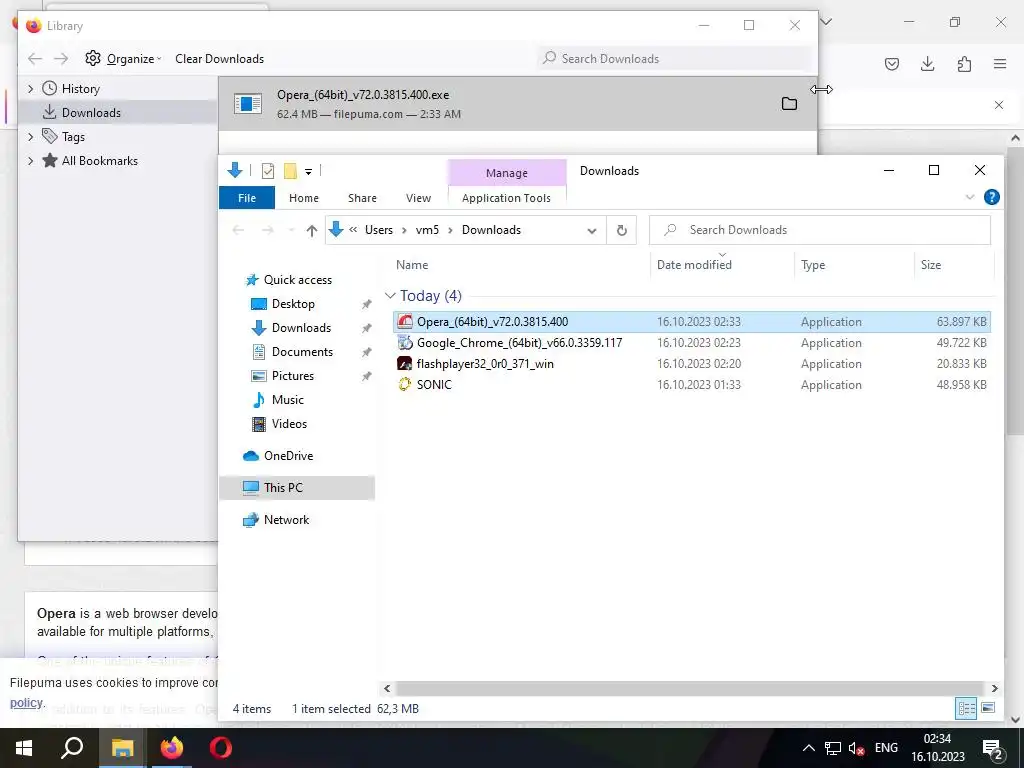
Task: Click vm5 in the address breadcrumb
Action: pyautogui.click(x=427, y=230)
